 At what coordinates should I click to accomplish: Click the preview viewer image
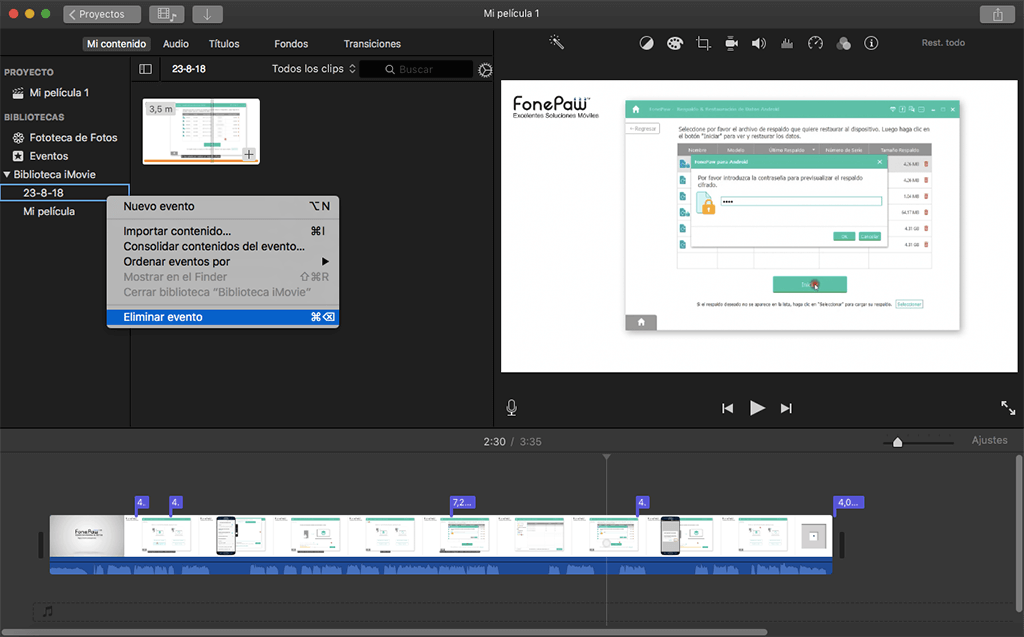coord(759,226)
